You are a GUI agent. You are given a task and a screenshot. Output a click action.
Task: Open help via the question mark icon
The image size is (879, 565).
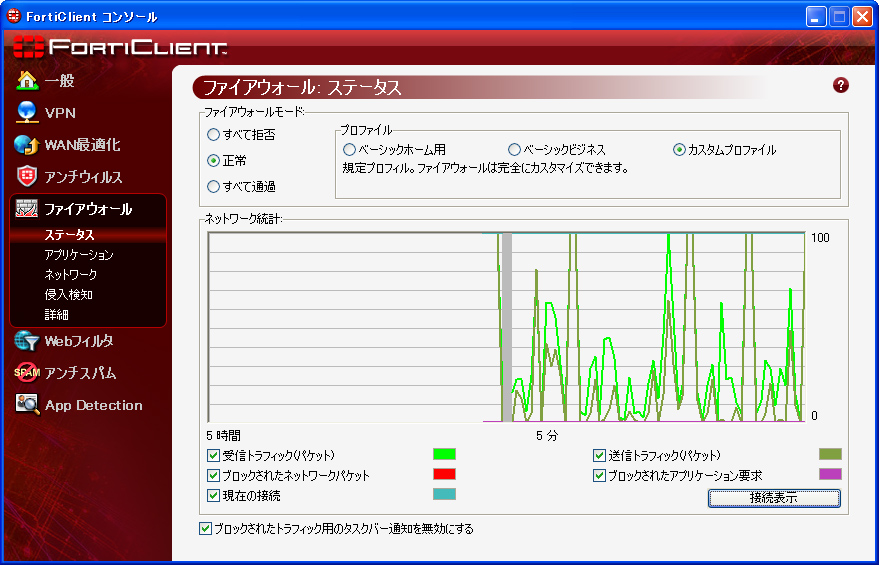click(x=840, y=85)
